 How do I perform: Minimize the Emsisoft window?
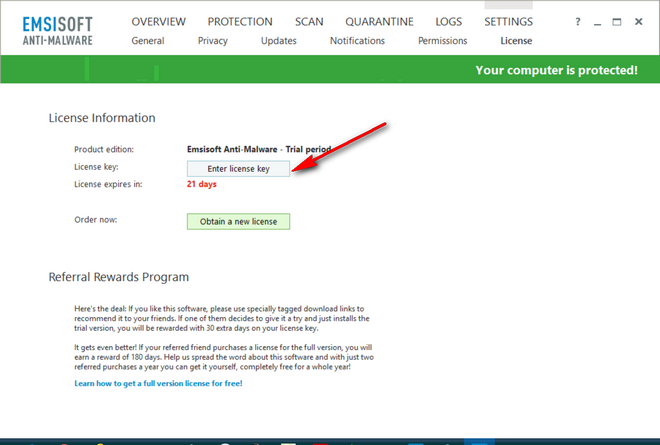(x=597, y=23)
